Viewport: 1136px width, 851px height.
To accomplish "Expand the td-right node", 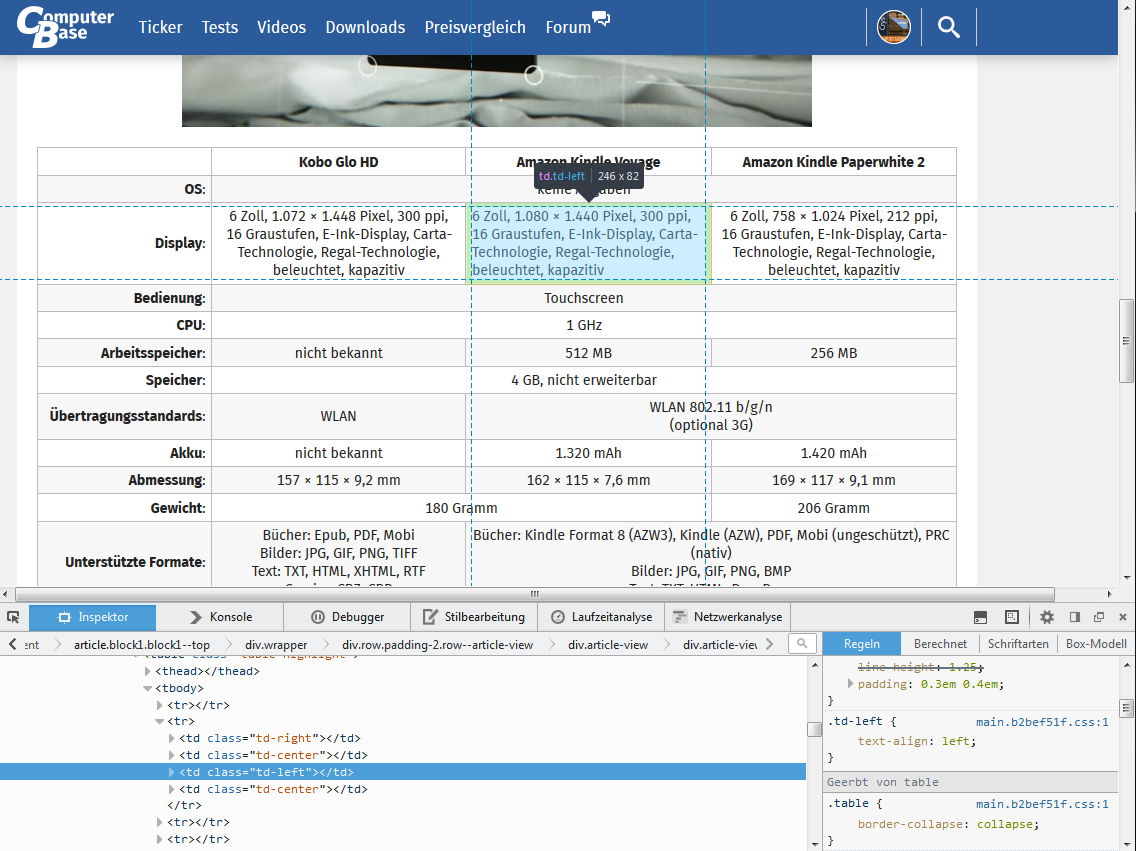I will [172, 738].
